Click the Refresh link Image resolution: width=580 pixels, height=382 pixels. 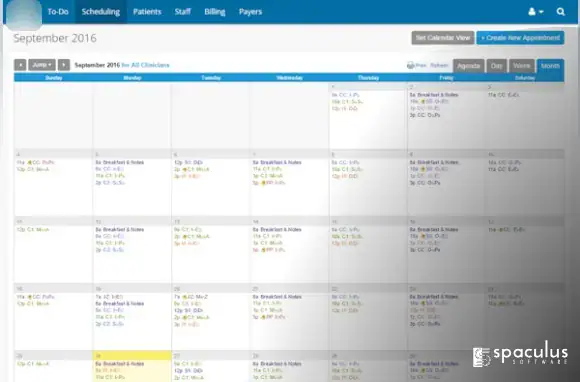pyautogui.click(x=439, y=65)
